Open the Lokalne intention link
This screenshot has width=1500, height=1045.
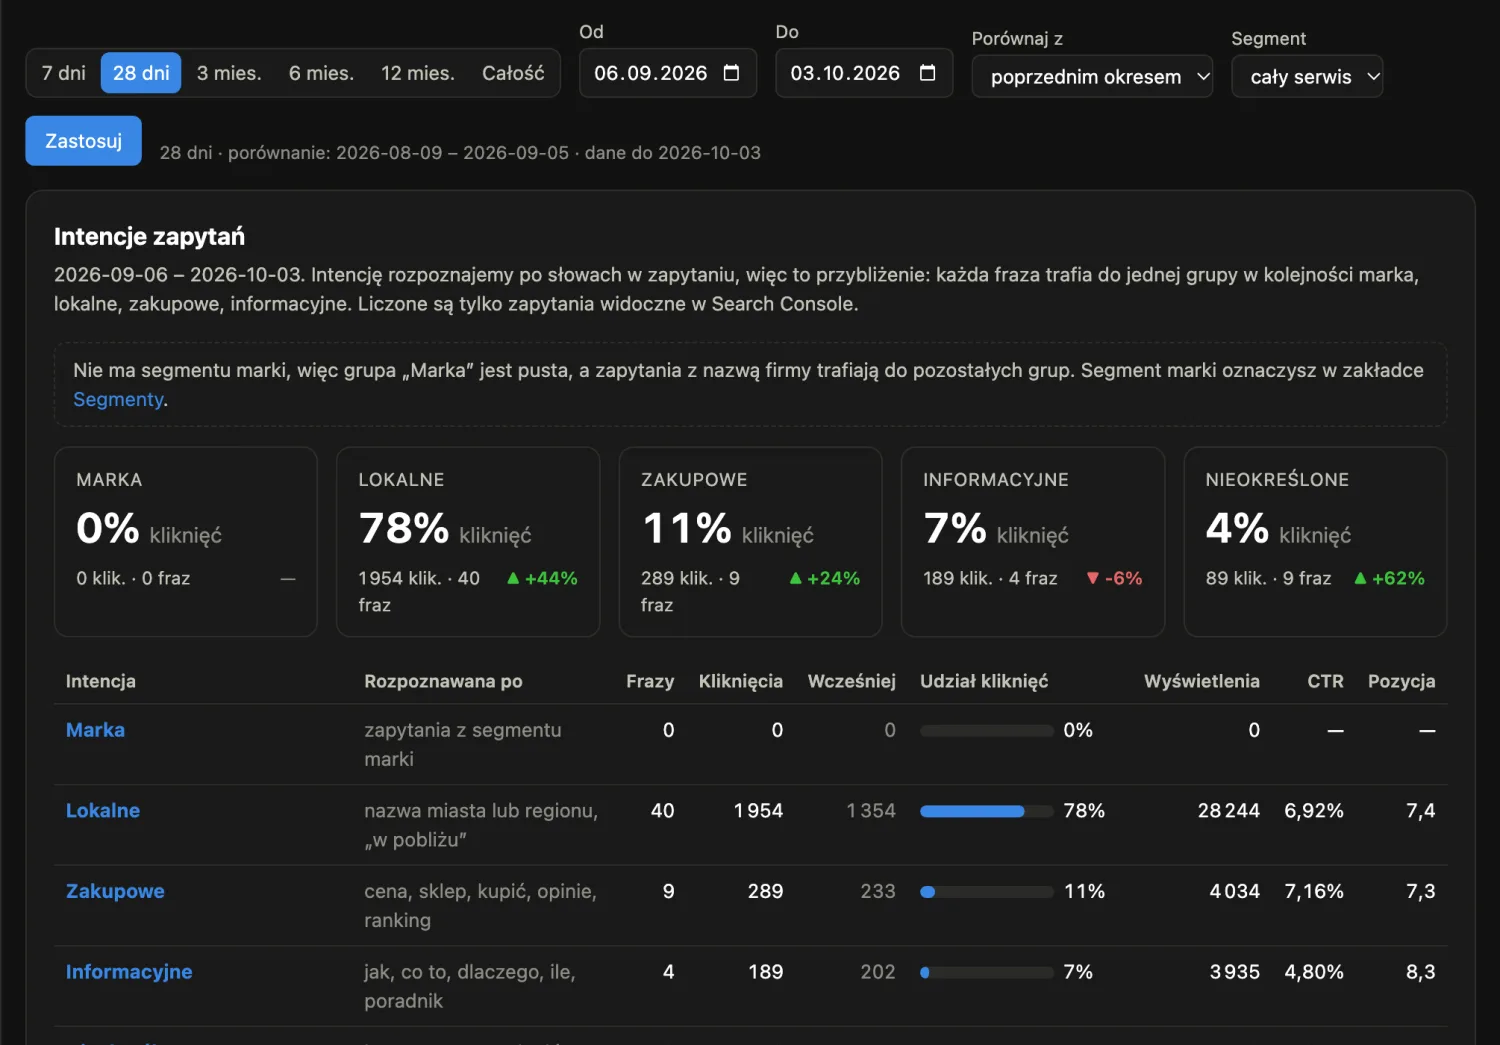pos(102,811)
